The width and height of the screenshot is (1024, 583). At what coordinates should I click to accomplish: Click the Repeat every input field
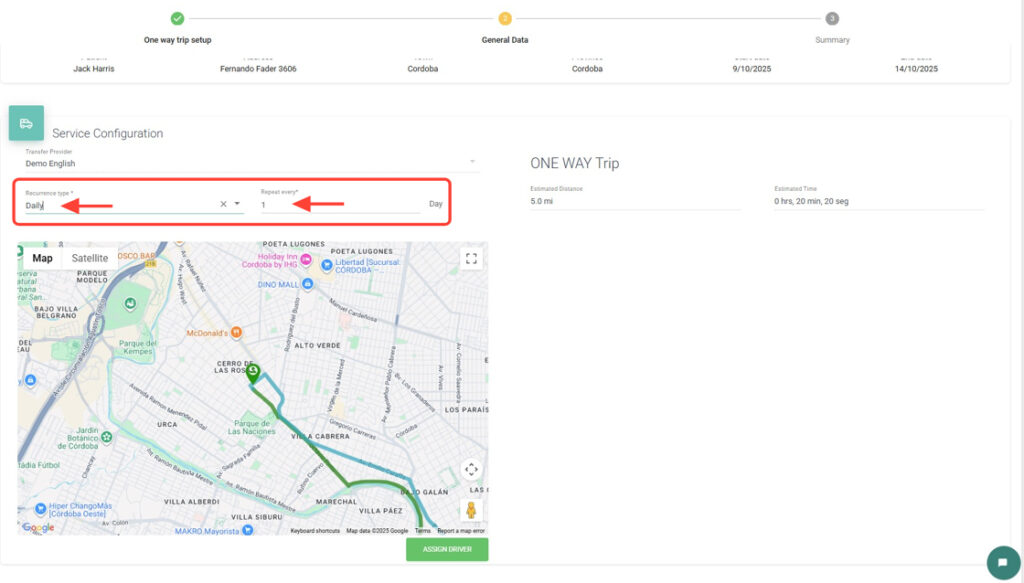(x=340, y=205)
